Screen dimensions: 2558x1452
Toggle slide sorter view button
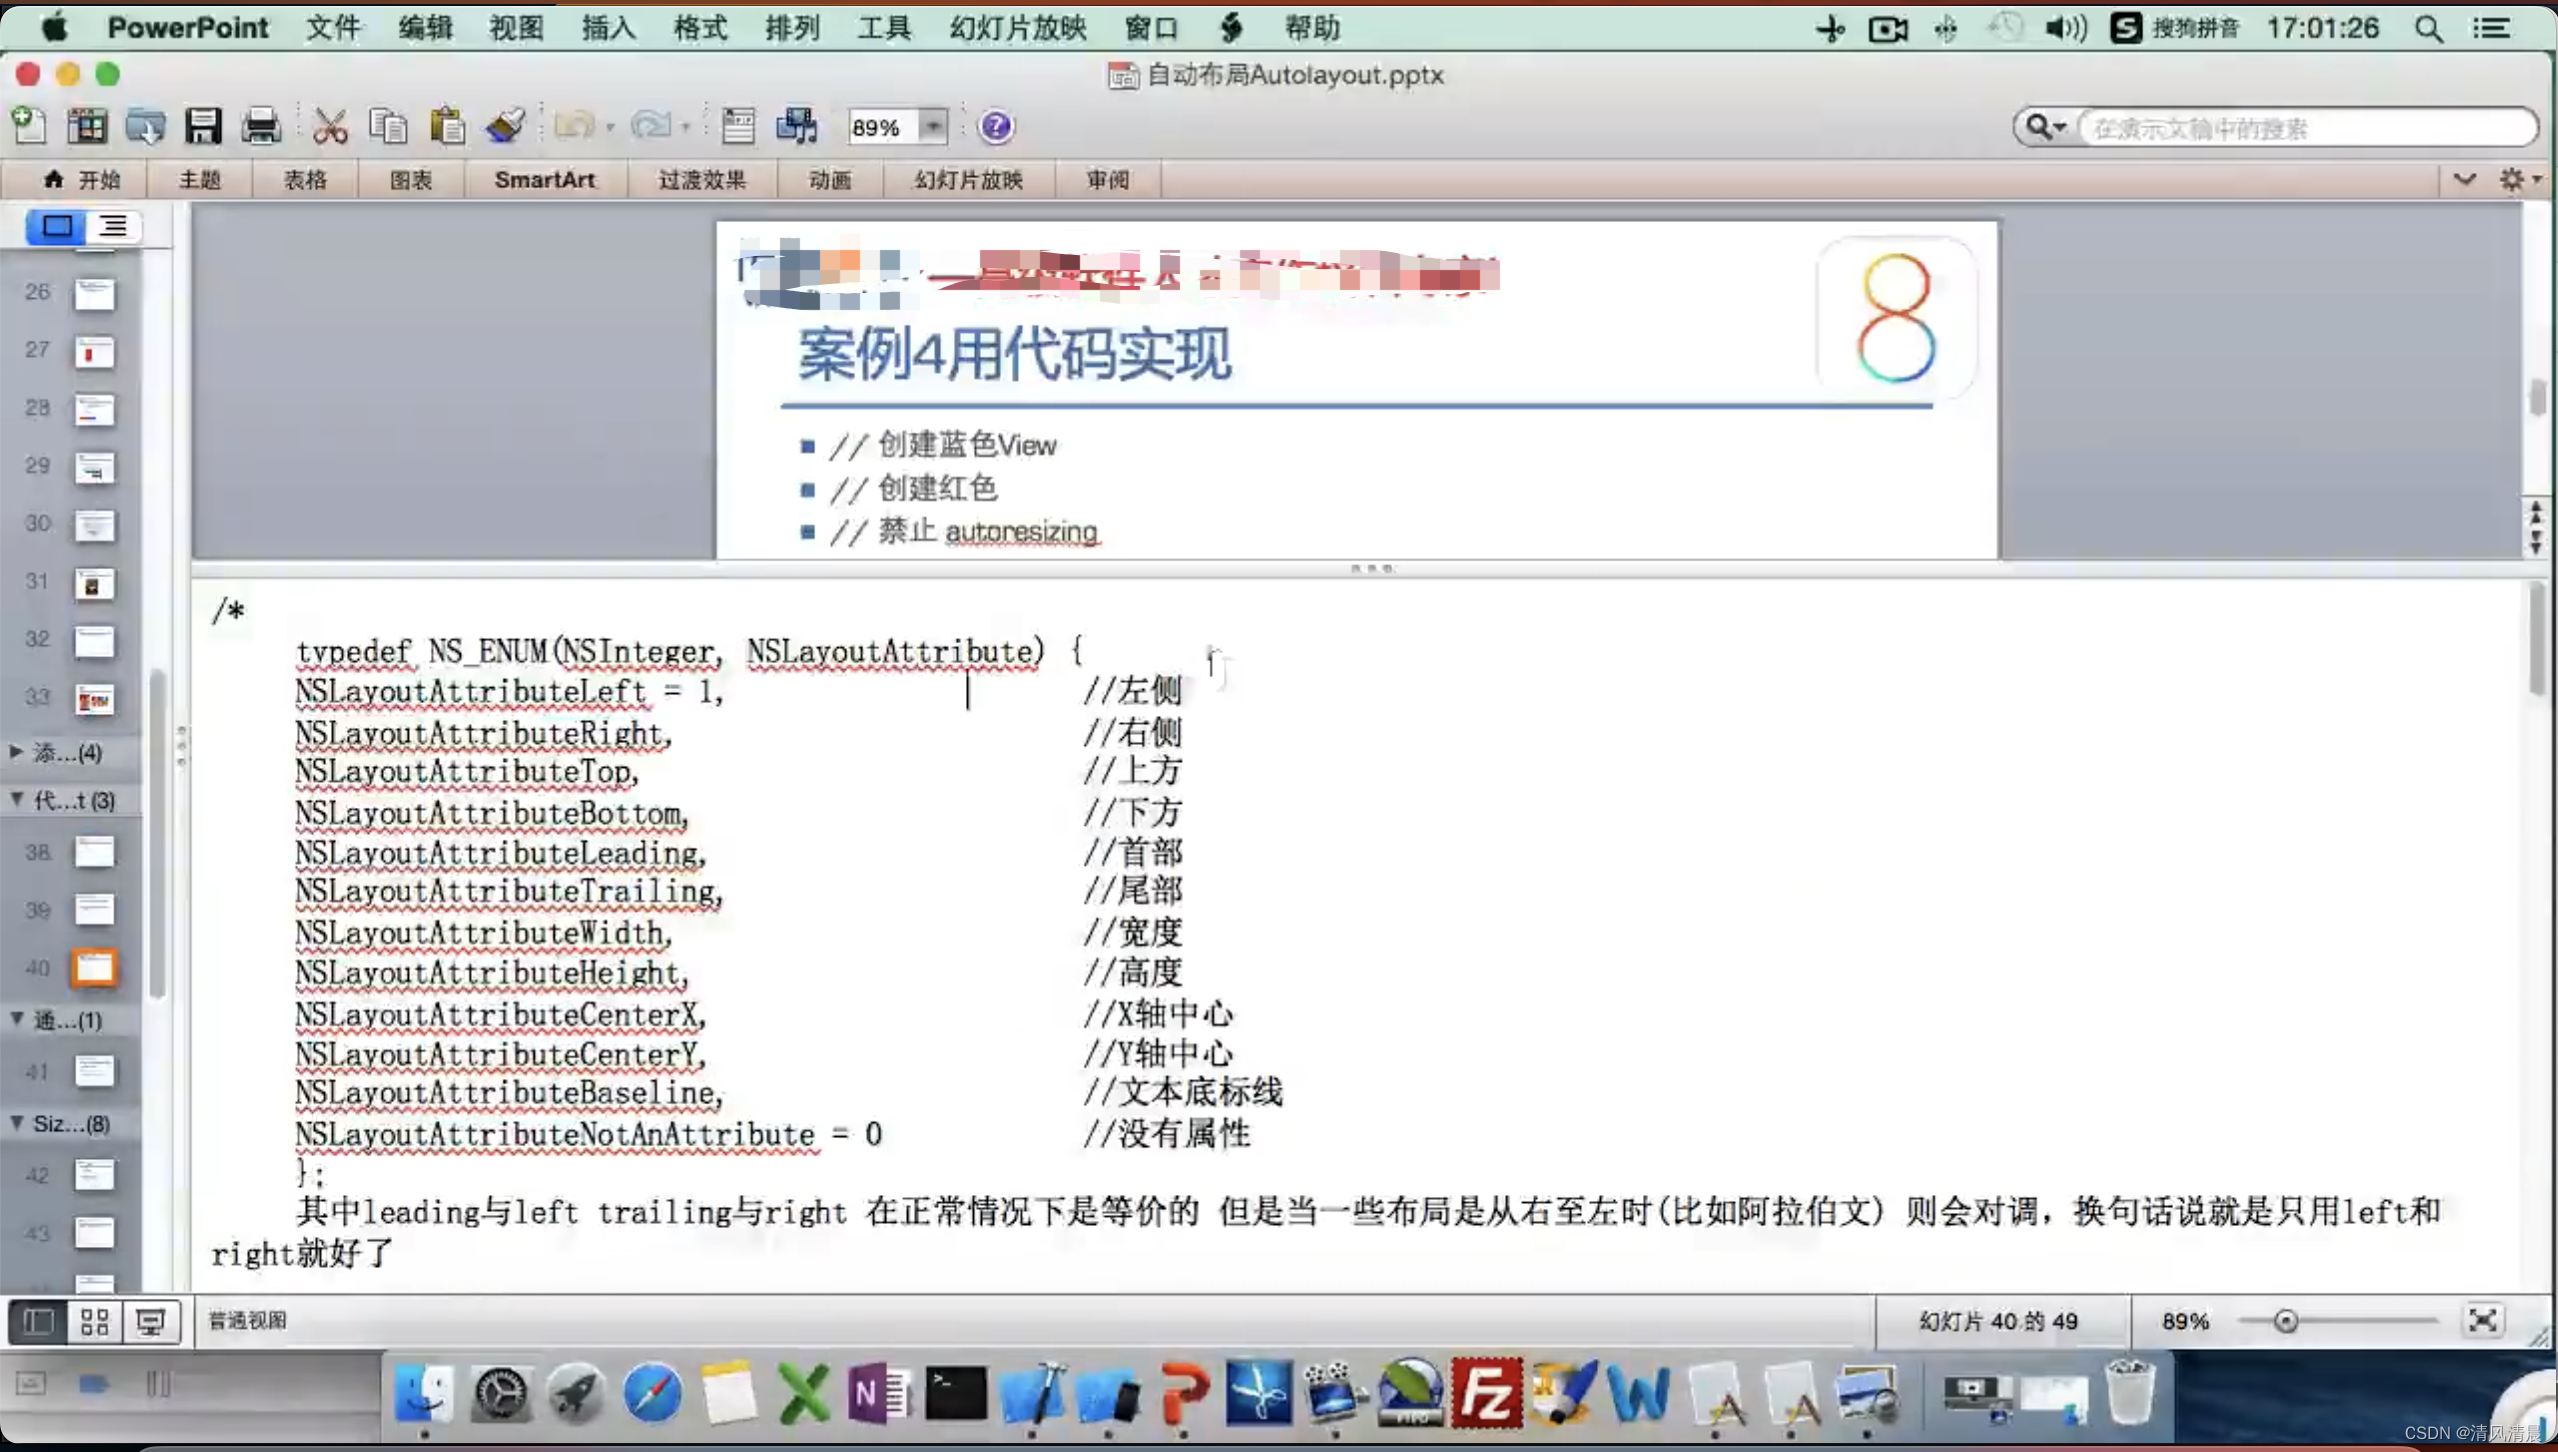[94, 1322]
